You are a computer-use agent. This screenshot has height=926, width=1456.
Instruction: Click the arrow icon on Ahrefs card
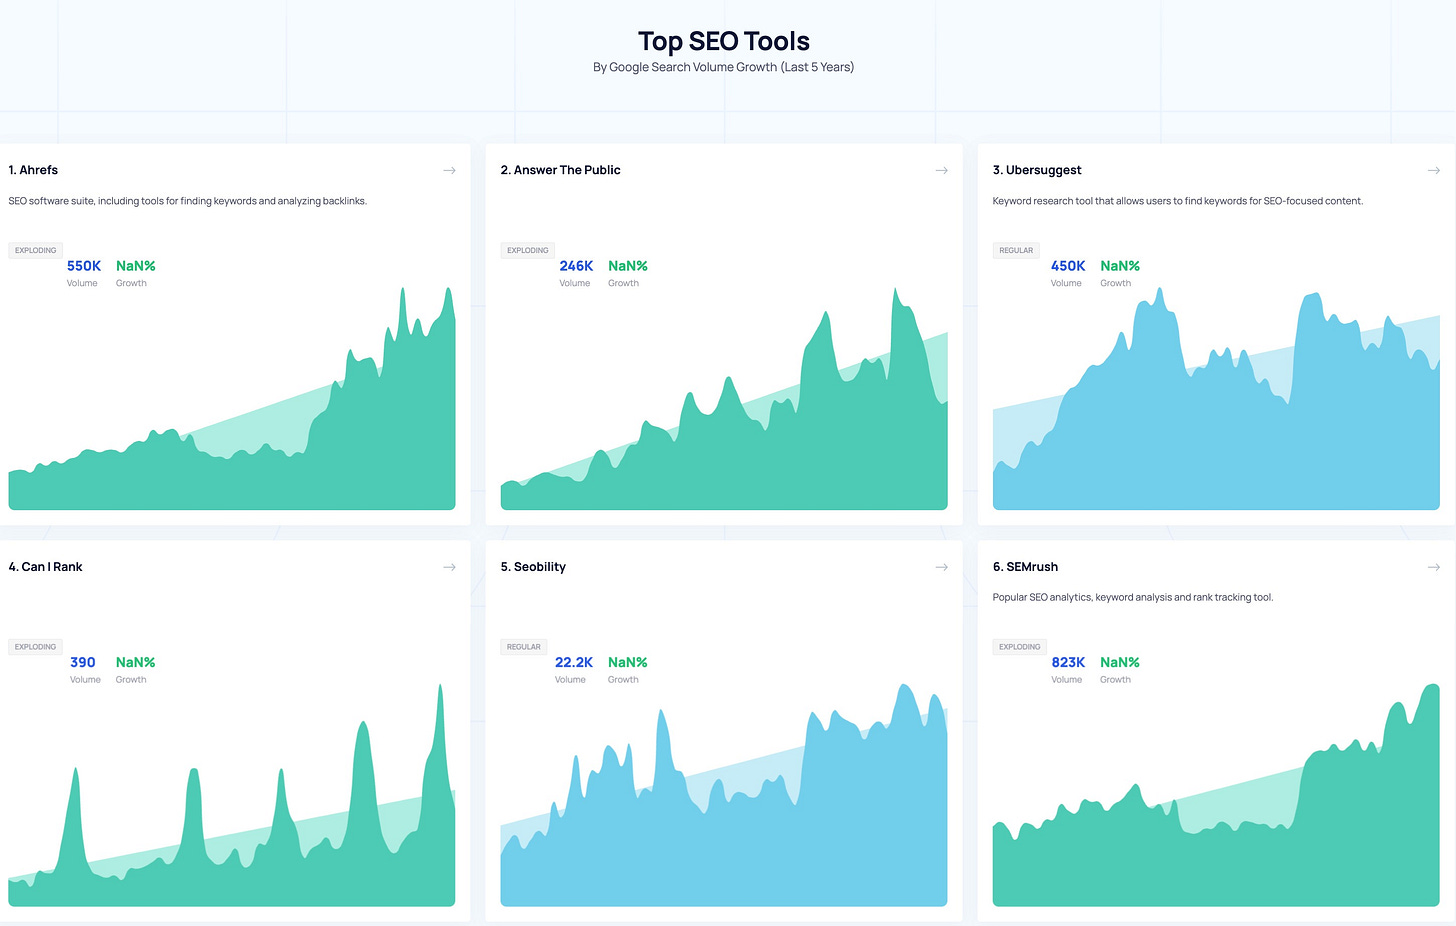(449, 170)
